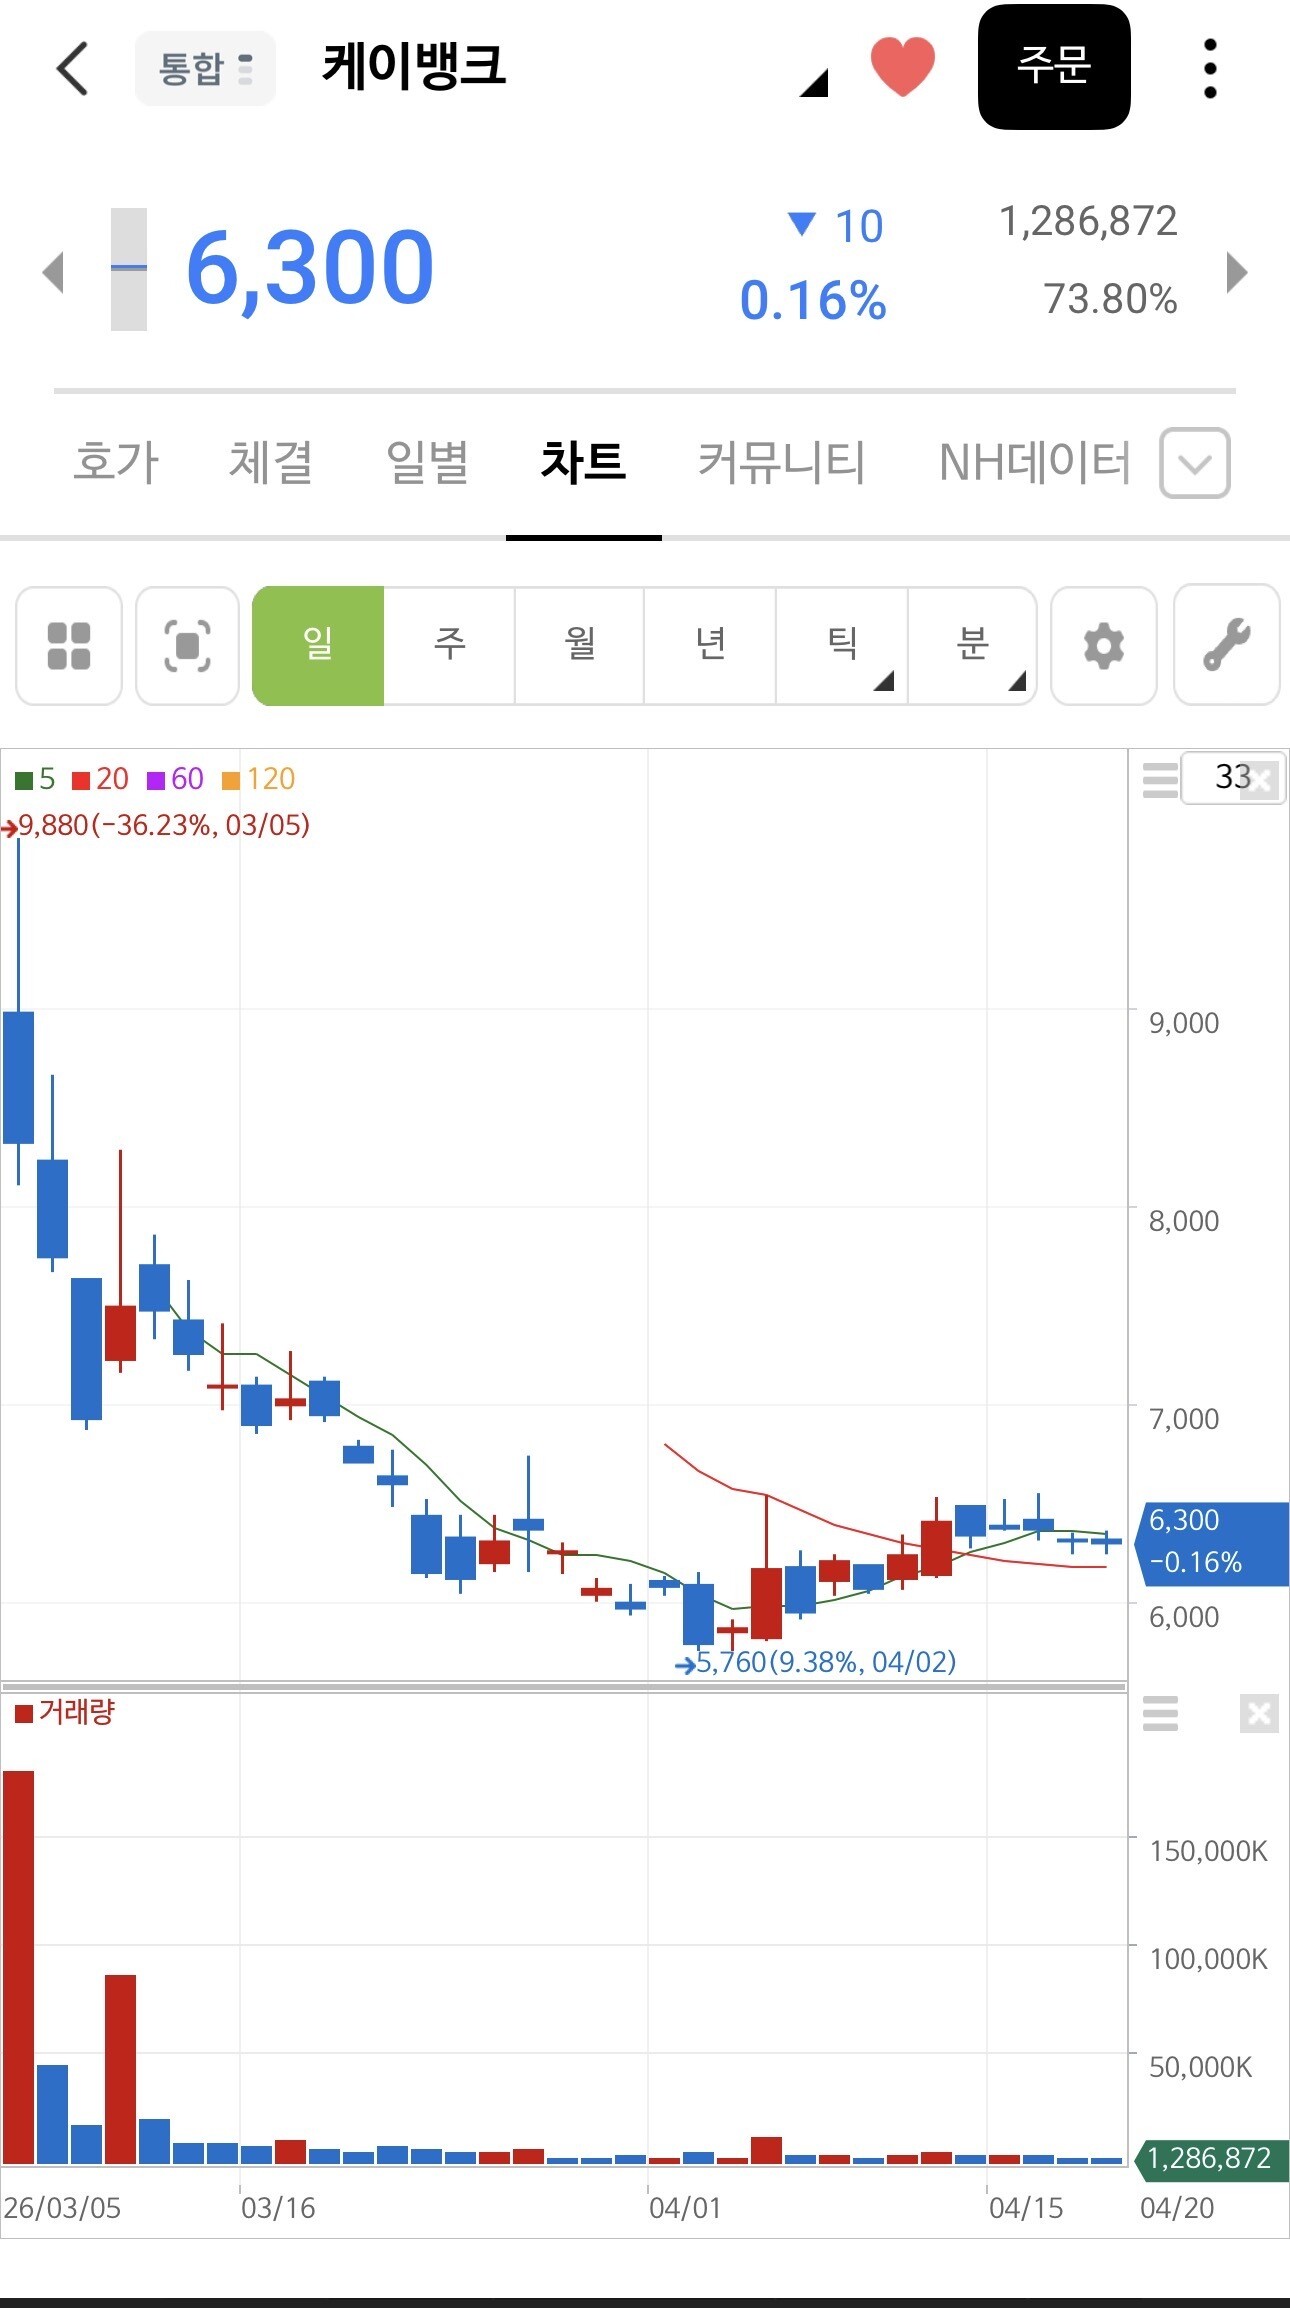Tap the 04/20 date axis label
Image resolution: width=1290 pixels, height=2308 pixels.
(x=1177, y=2208)
